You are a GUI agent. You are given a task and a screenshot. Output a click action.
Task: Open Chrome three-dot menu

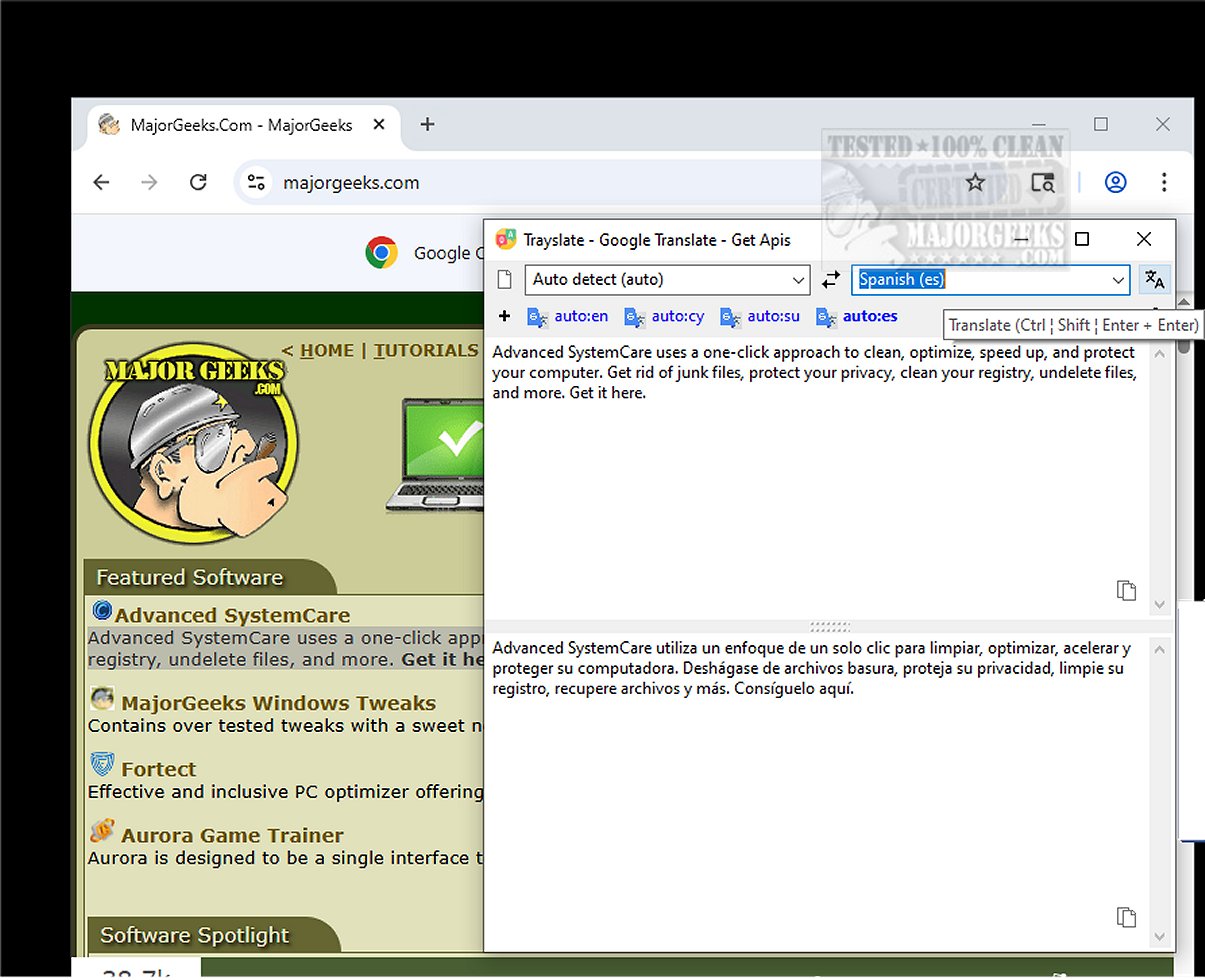pos(1164,182)
